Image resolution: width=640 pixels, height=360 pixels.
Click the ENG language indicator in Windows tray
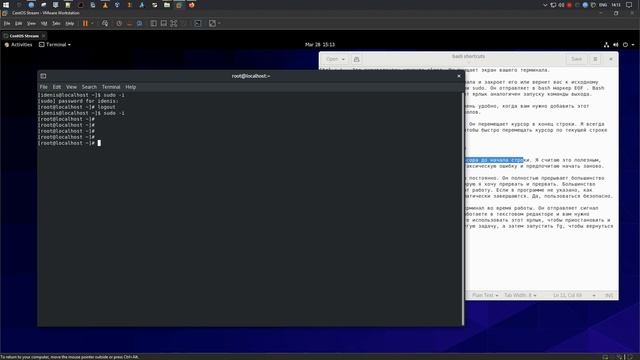pyautogui.click(x=603, y=5)
